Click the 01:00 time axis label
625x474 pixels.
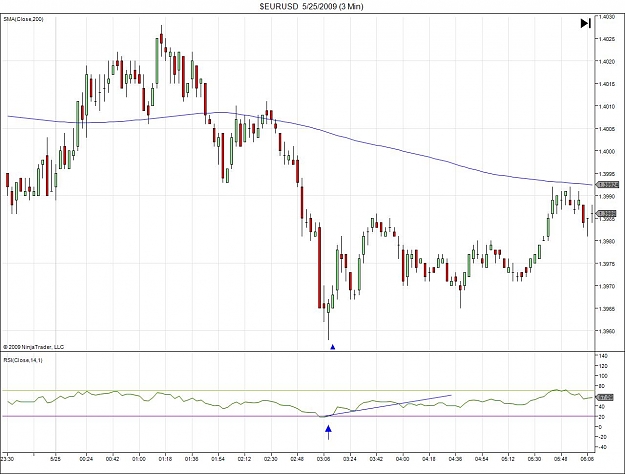(139, 459)
